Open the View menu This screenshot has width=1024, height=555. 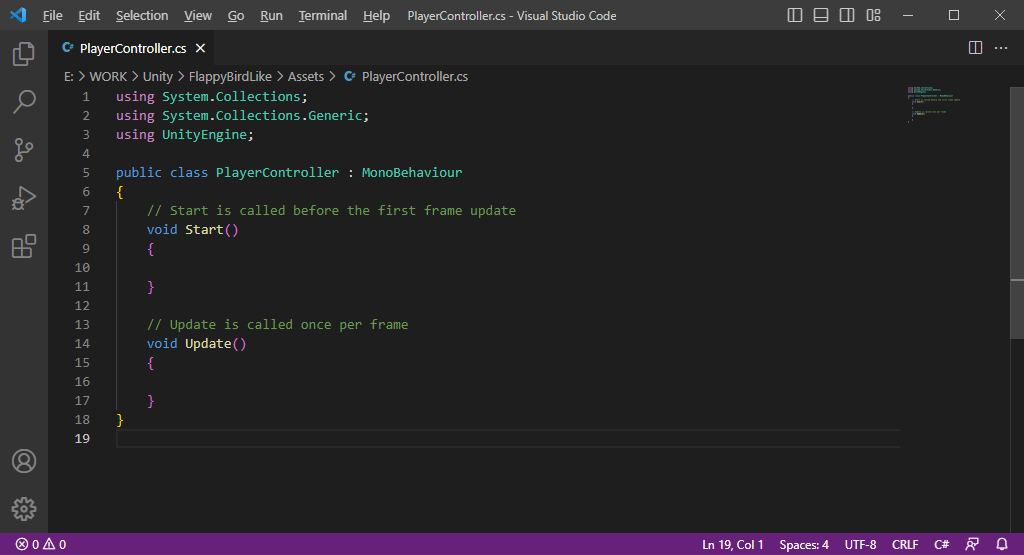click(198, 16)
